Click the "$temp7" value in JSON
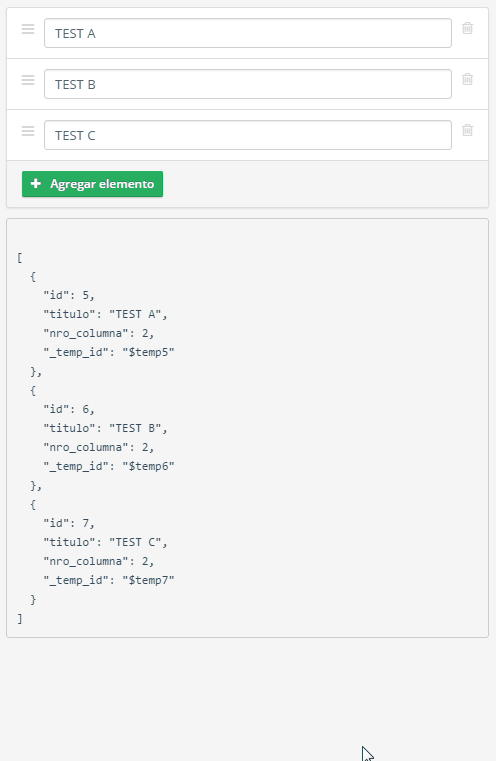This screenshot has width=496, height=761. click(x=149, y=580)
